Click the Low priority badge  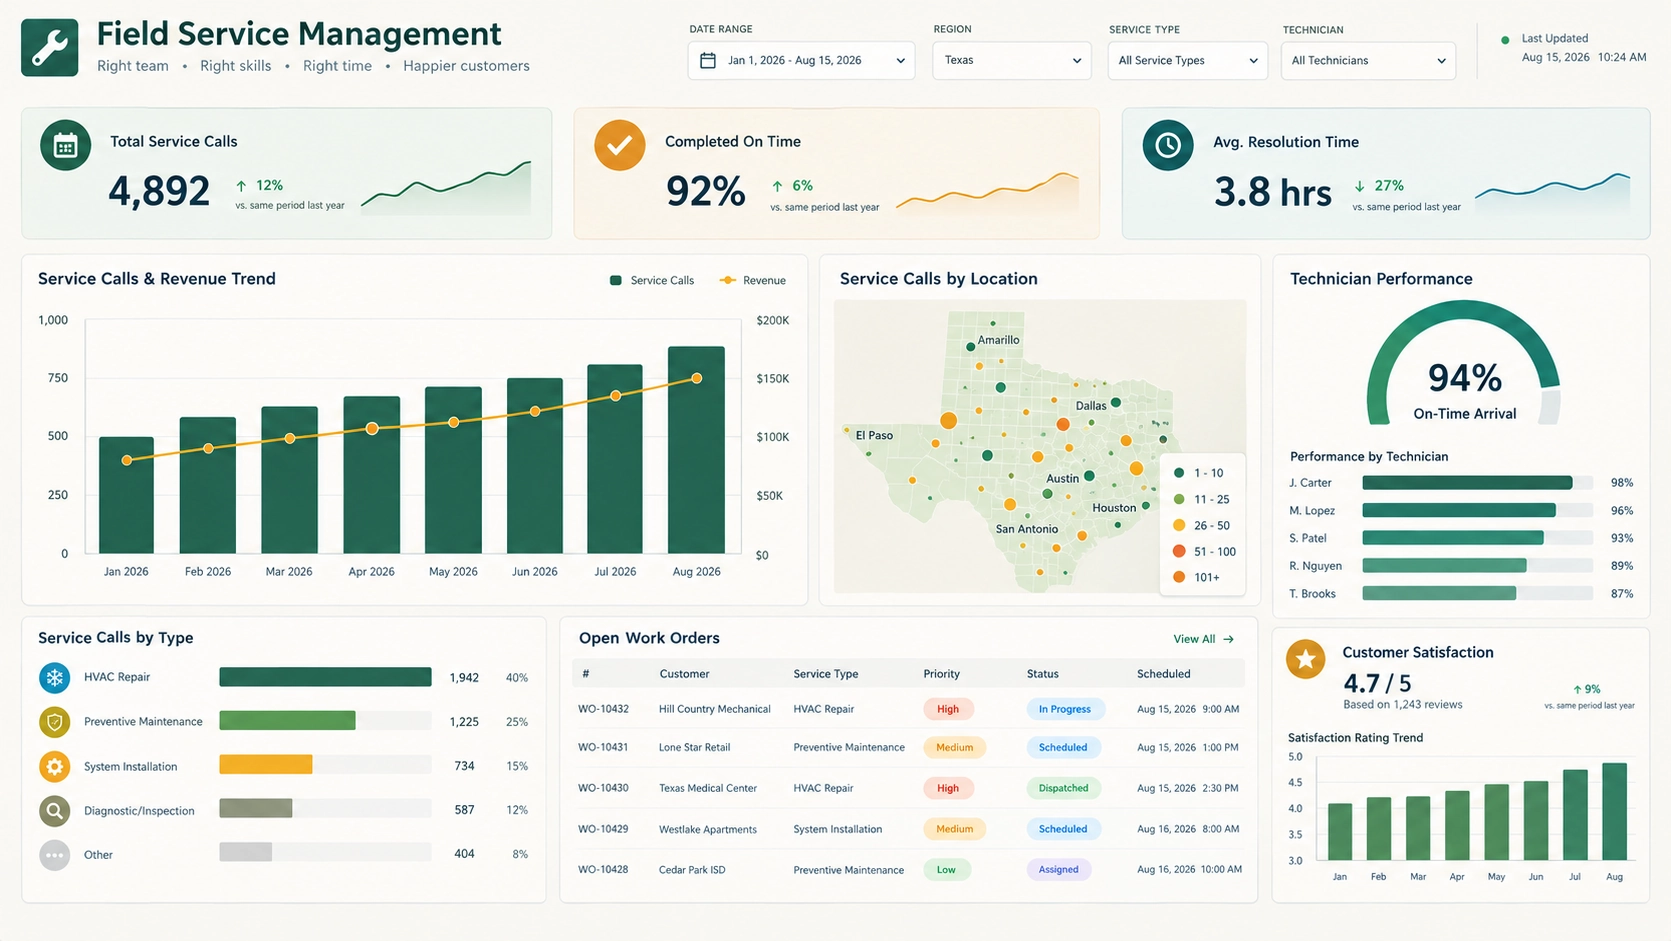(946, 869)
